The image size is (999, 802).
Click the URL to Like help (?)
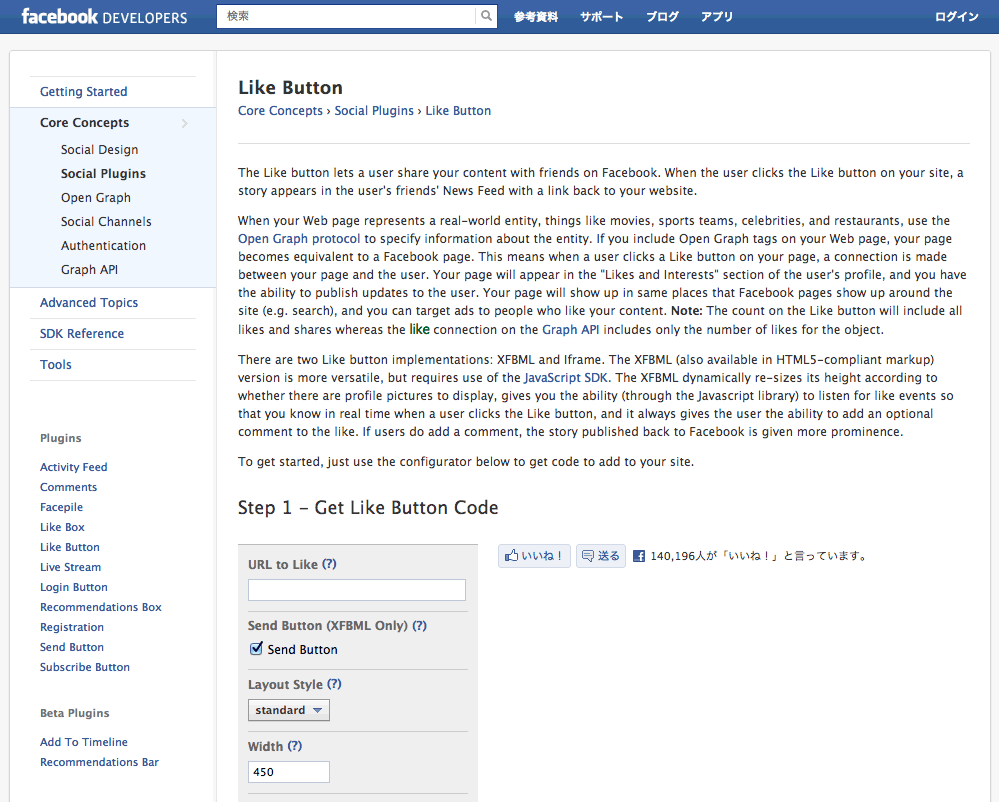[x=329, y=564]
